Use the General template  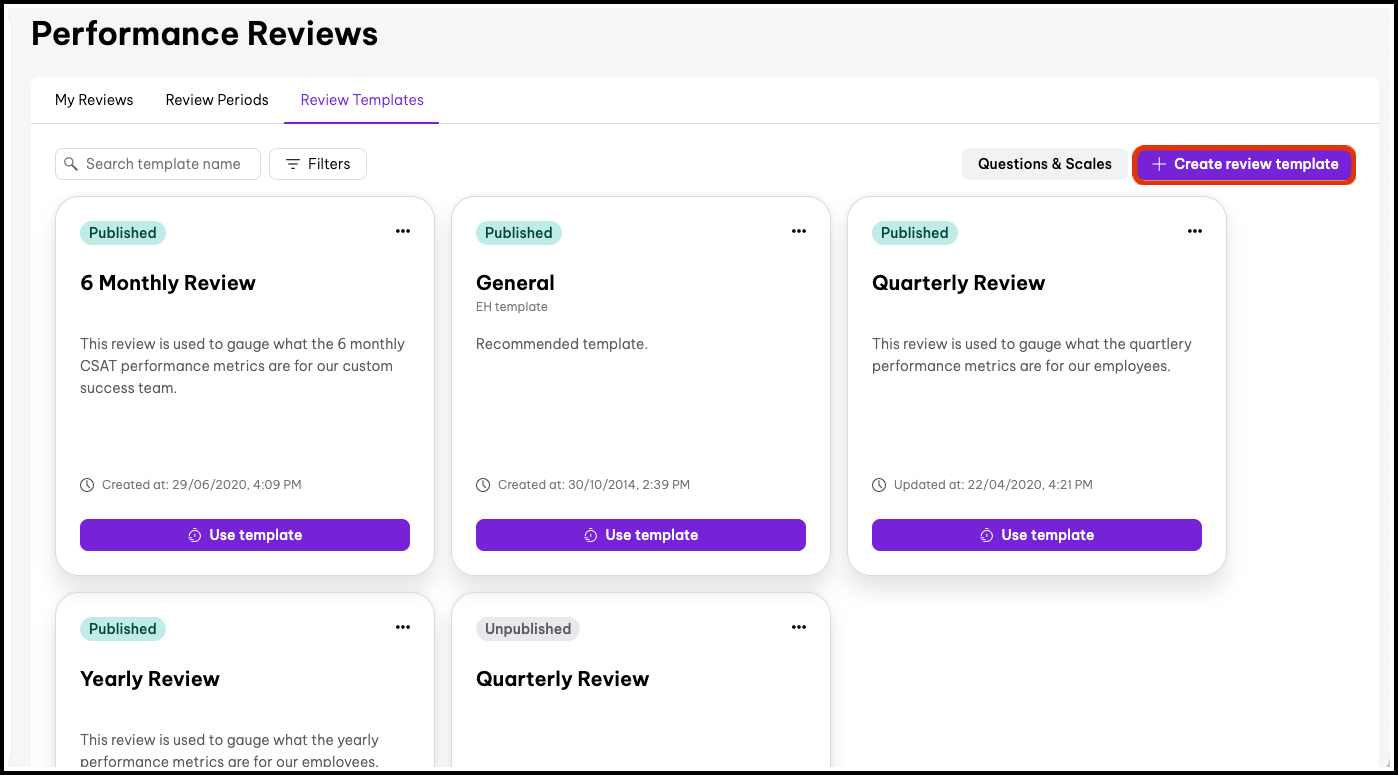(x=641, y=535)
